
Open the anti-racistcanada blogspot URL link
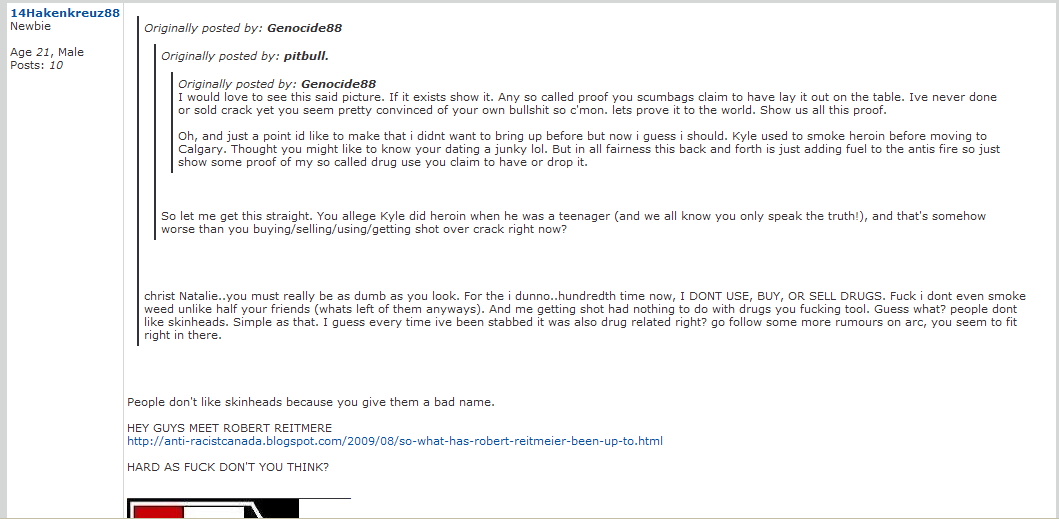(x=394, y=441)
